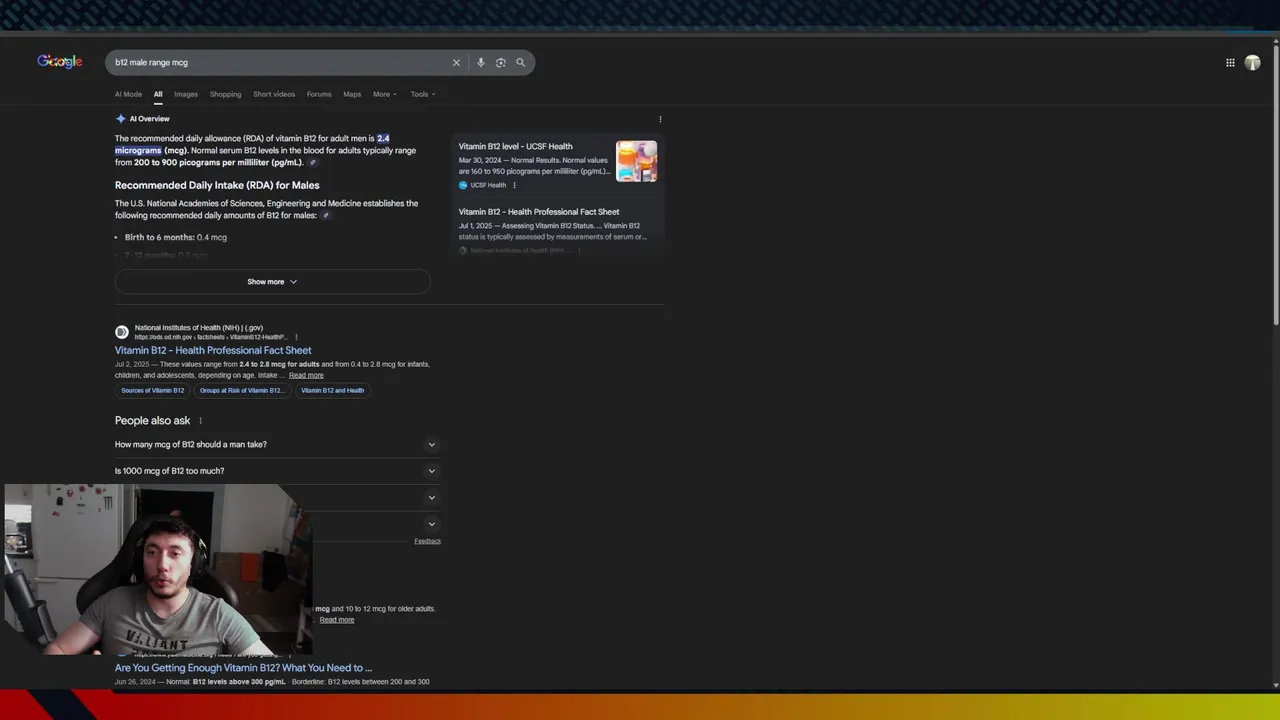Open NIH result three-dot menu
The image size is (1280, 720).
click(x=296, y=337)
